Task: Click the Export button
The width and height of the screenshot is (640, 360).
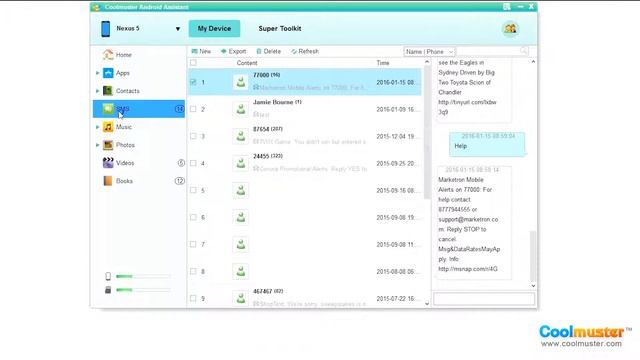Action: coord(233,51)
